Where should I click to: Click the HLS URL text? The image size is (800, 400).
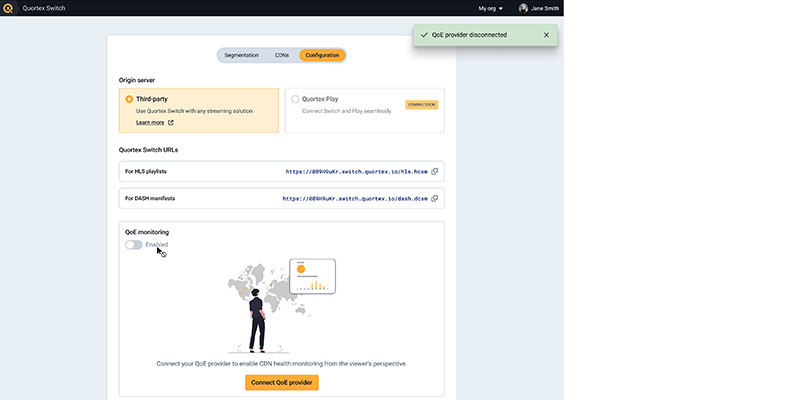click(x=357, y=172)
